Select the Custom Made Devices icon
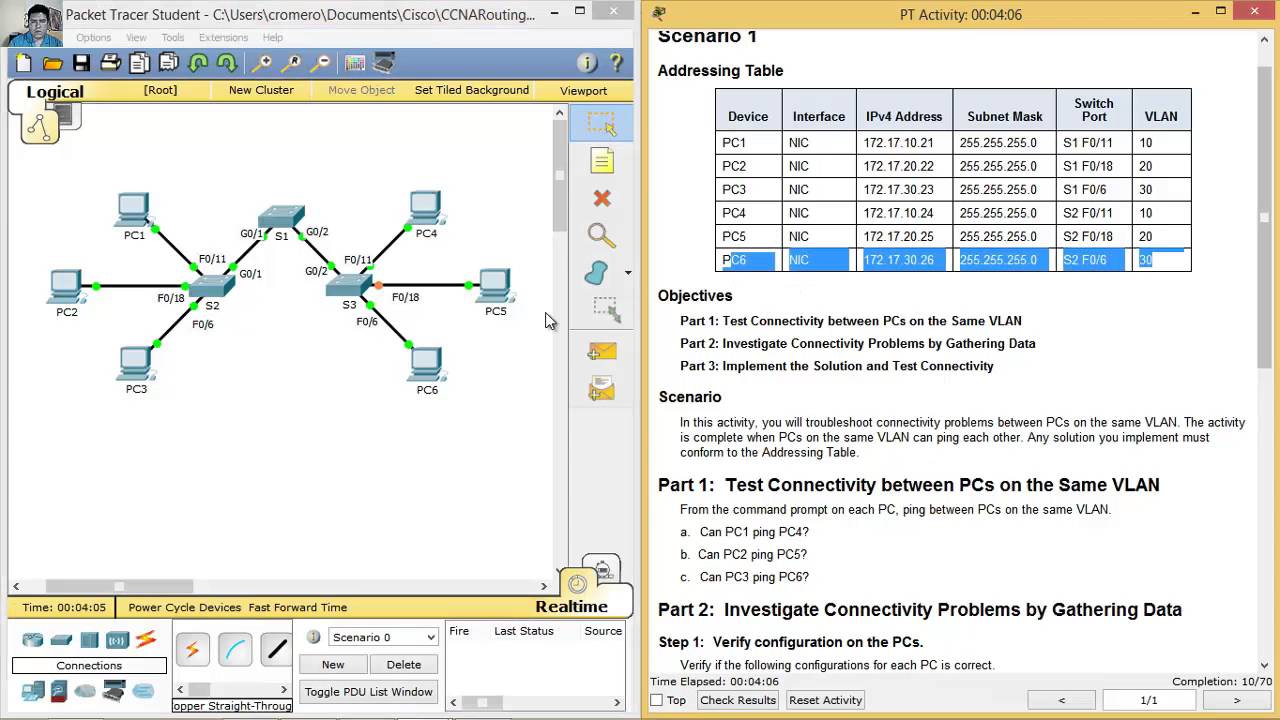This screenshot has width=1280, height=720. [x=114, y=690]
